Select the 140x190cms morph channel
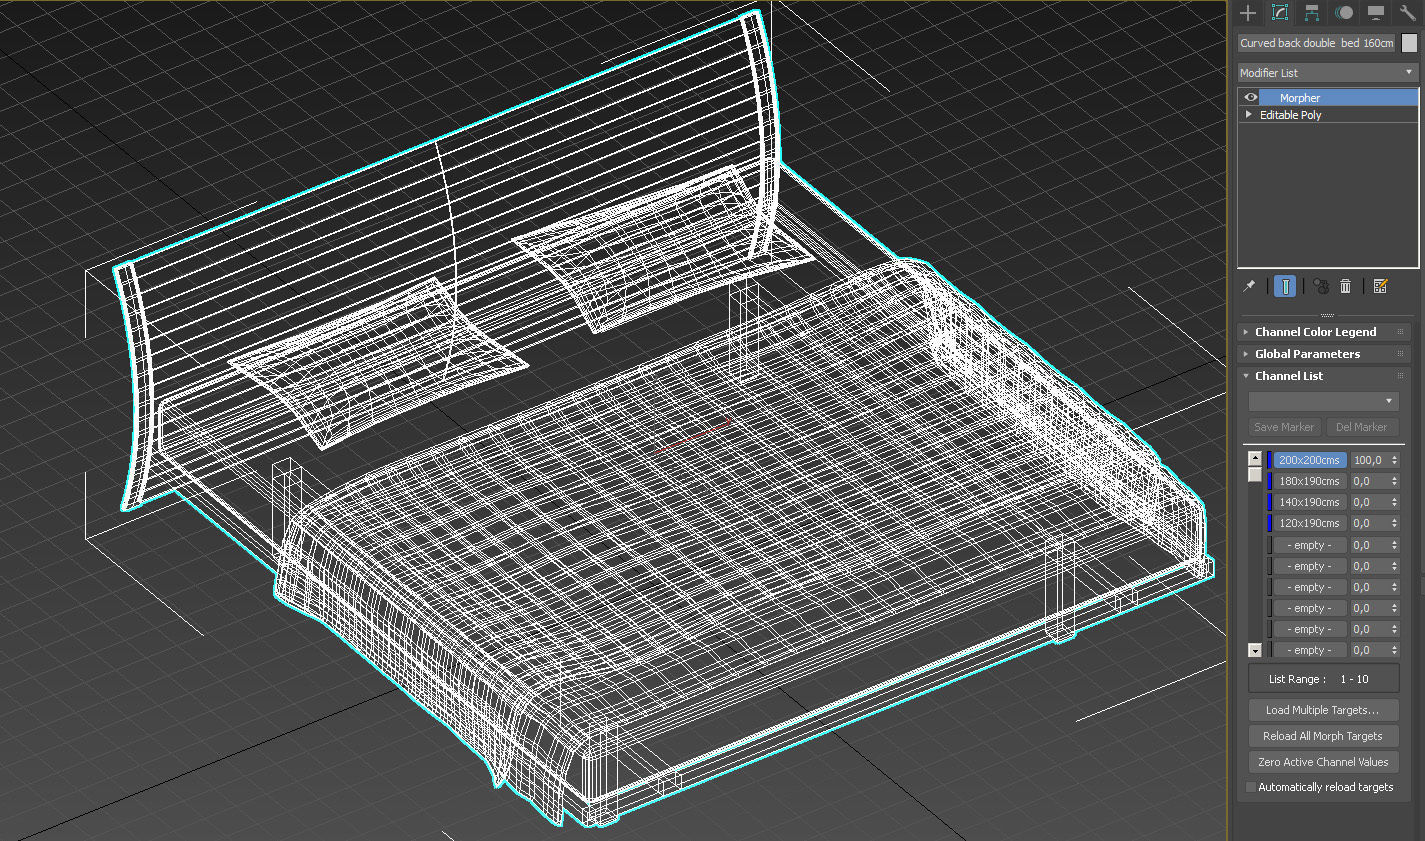The height and width of the screenshot is (841, 1425). point(1309,502)
